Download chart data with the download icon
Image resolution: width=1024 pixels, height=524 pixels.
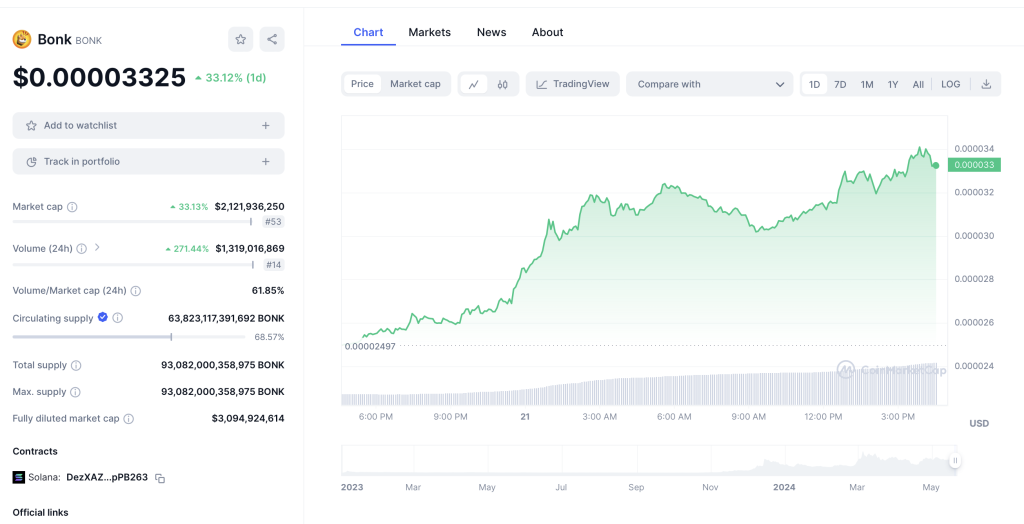[987, 84]
